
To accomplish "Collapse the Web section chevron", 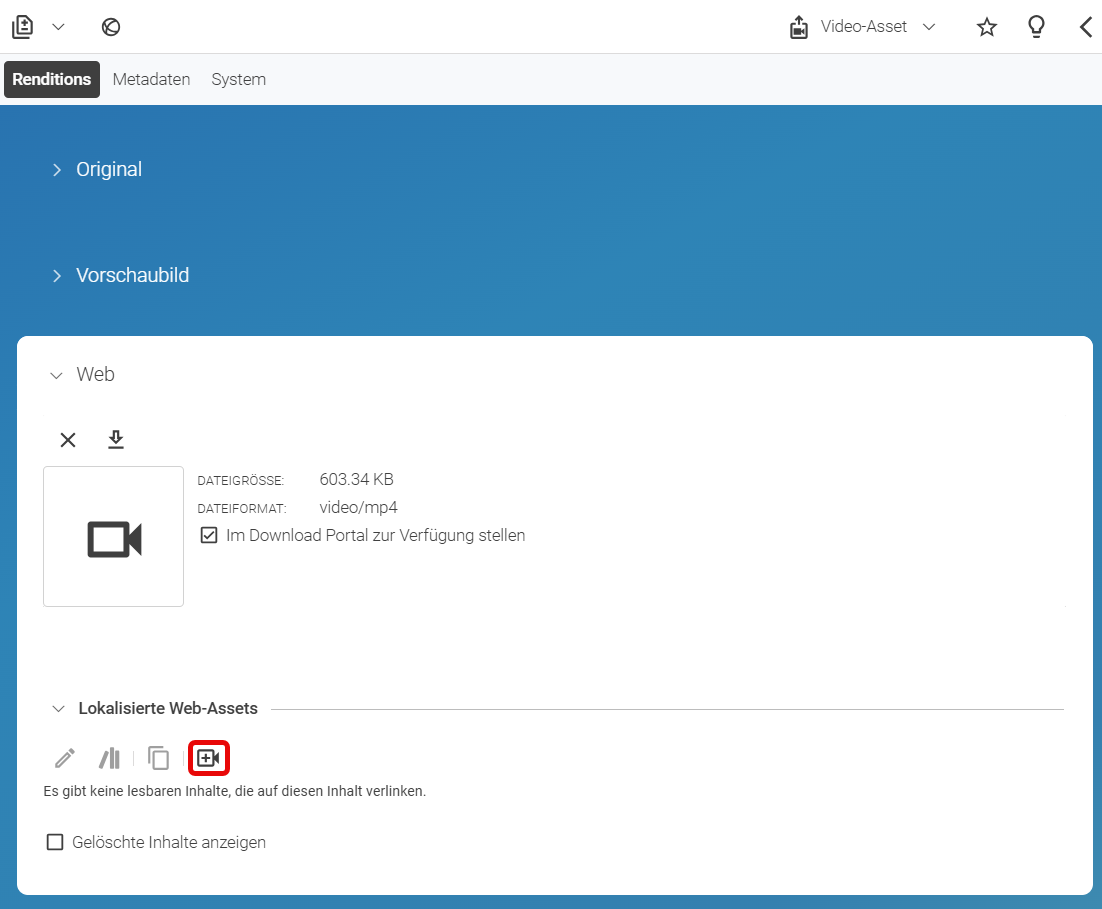I will pyautogui.click(x=56, y=375).
